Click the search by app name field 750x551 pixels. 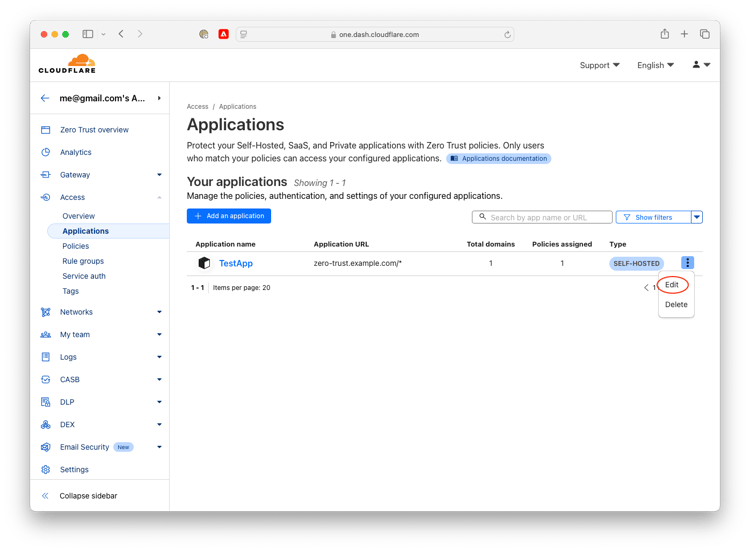pos(543,217)
